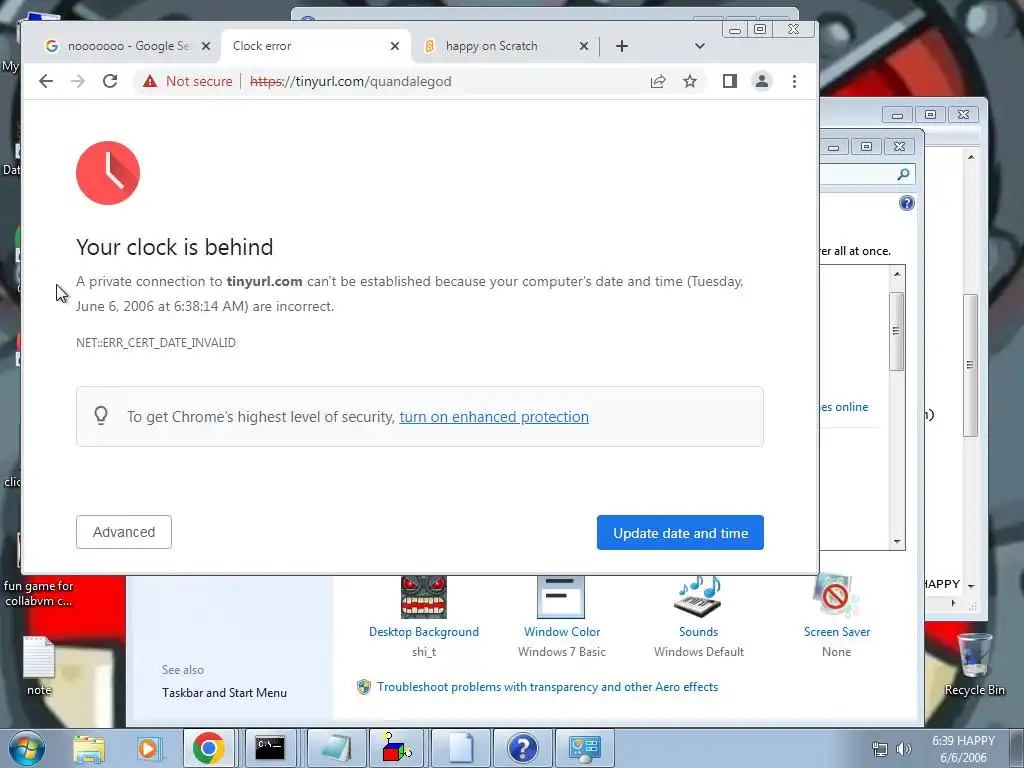Click Update date and time button

[680, 533]
